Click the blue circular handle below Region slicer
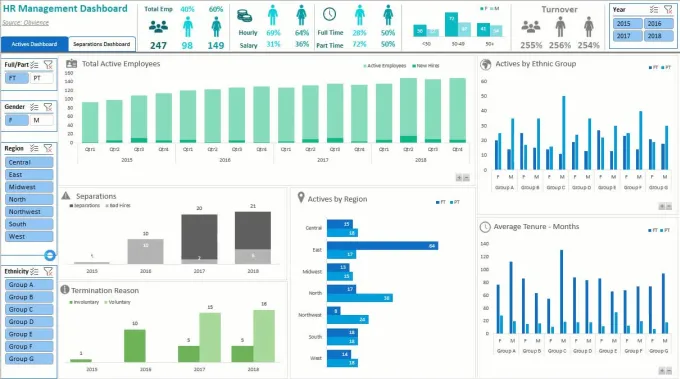This screenshot has width=680, height=379. point(50,255)
